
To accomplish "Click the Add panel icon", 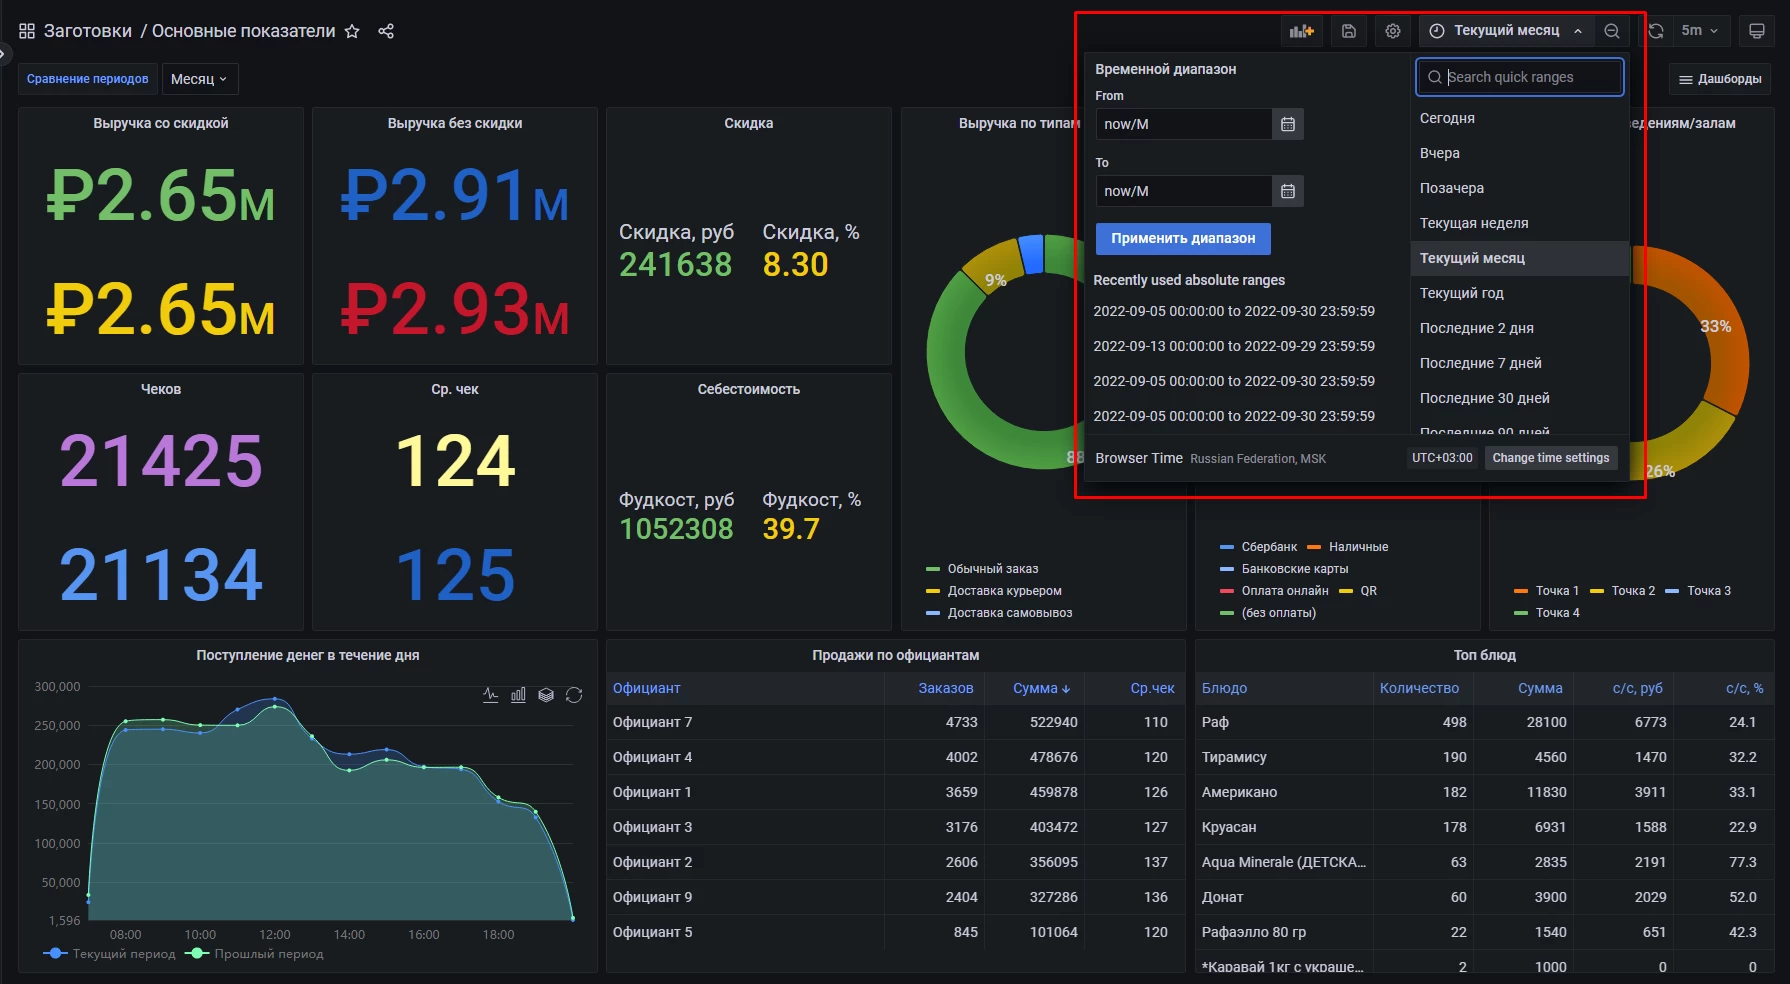I will [1301, 31].
